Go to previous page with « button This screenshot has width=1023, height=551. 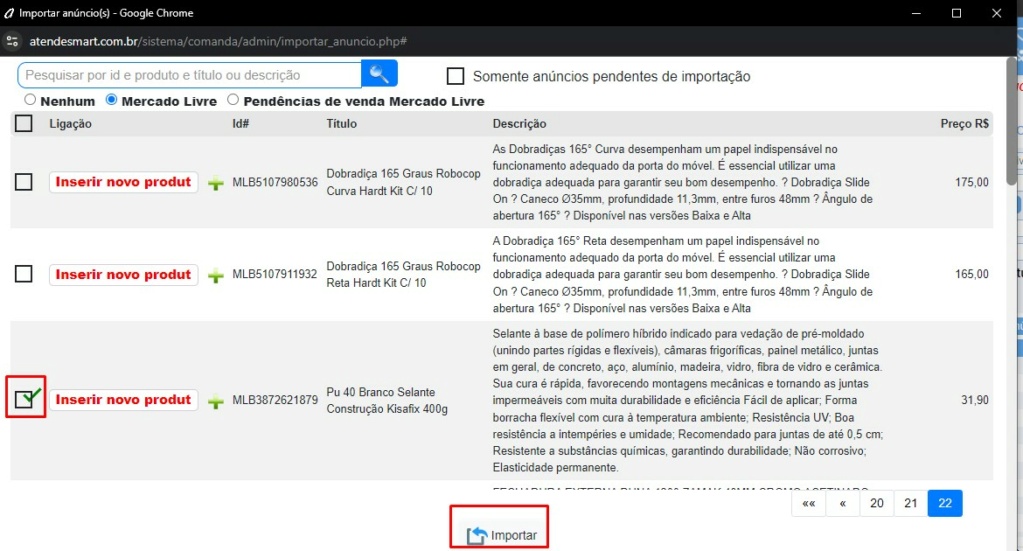(843, 503)
